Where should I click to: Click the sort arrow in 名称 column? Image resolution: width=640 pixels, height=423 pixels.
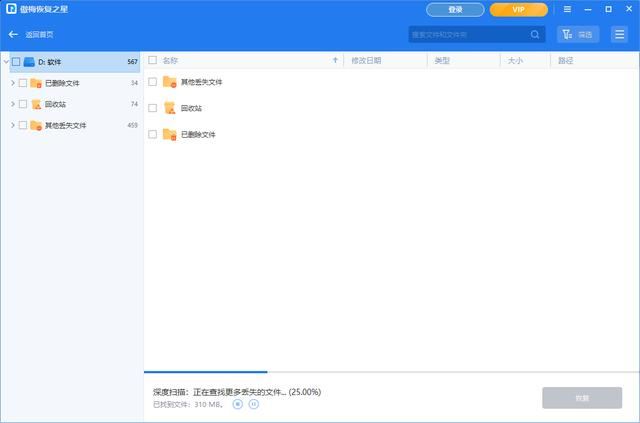[x=335, y=60]
